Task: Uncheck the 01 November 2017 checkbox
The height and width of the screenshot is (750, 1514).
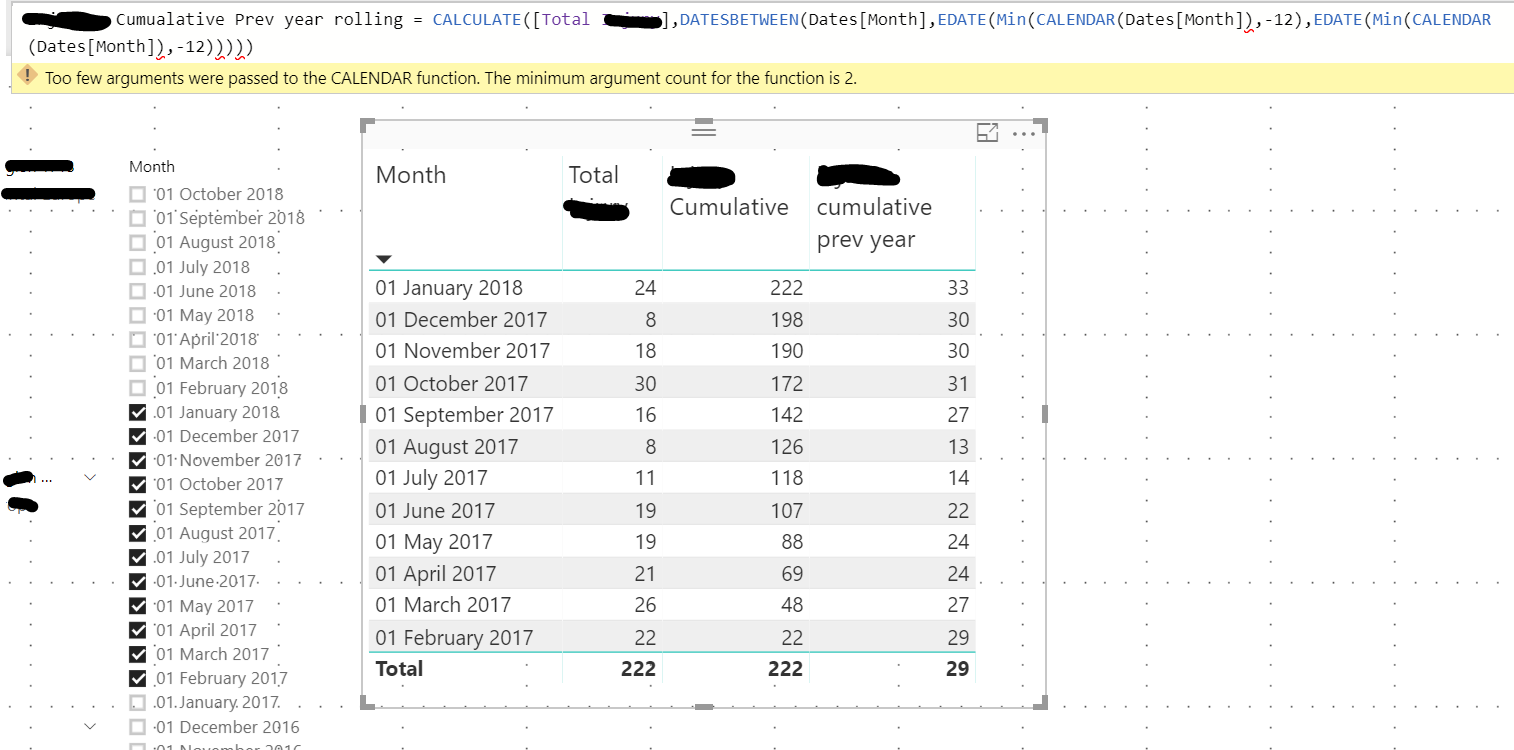Action: pos(138,460)
